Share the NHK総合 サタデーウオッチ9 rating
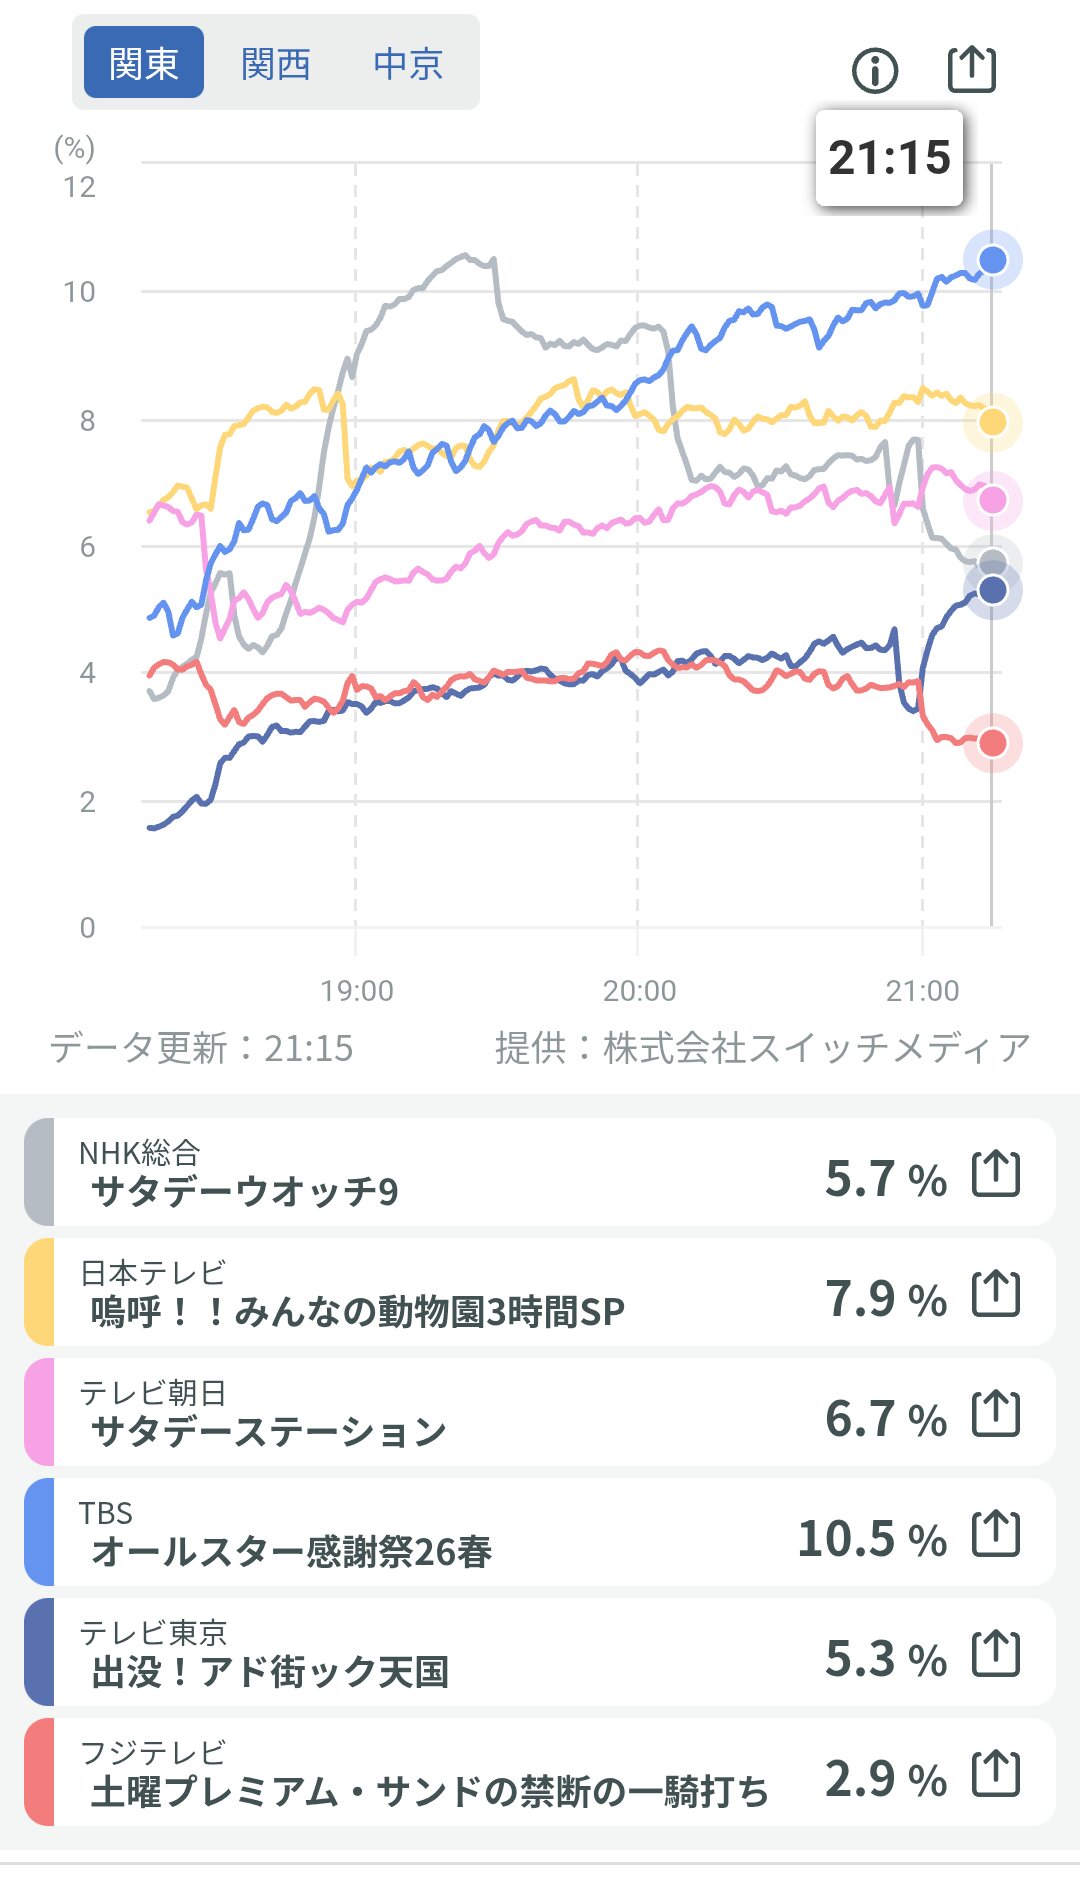This screenshot has width=1080, height=1896. [x=996, y=1173]
